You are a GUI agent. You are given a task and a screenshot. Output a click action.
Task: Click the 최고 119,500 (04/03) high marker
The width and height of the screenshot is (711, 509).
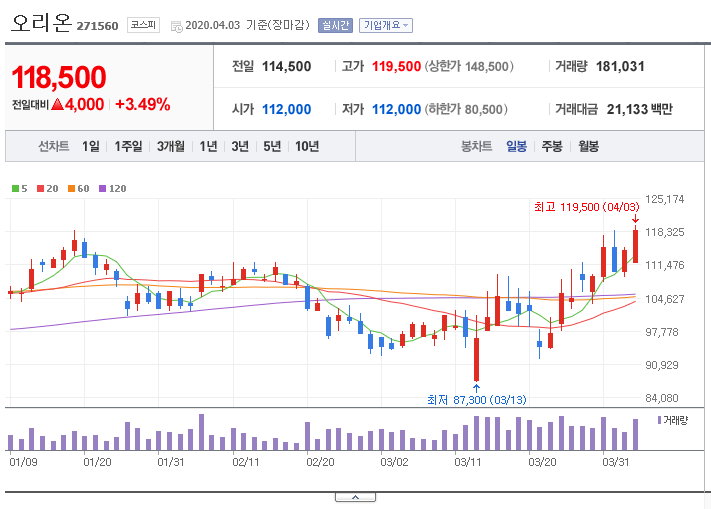pos(587,207)
